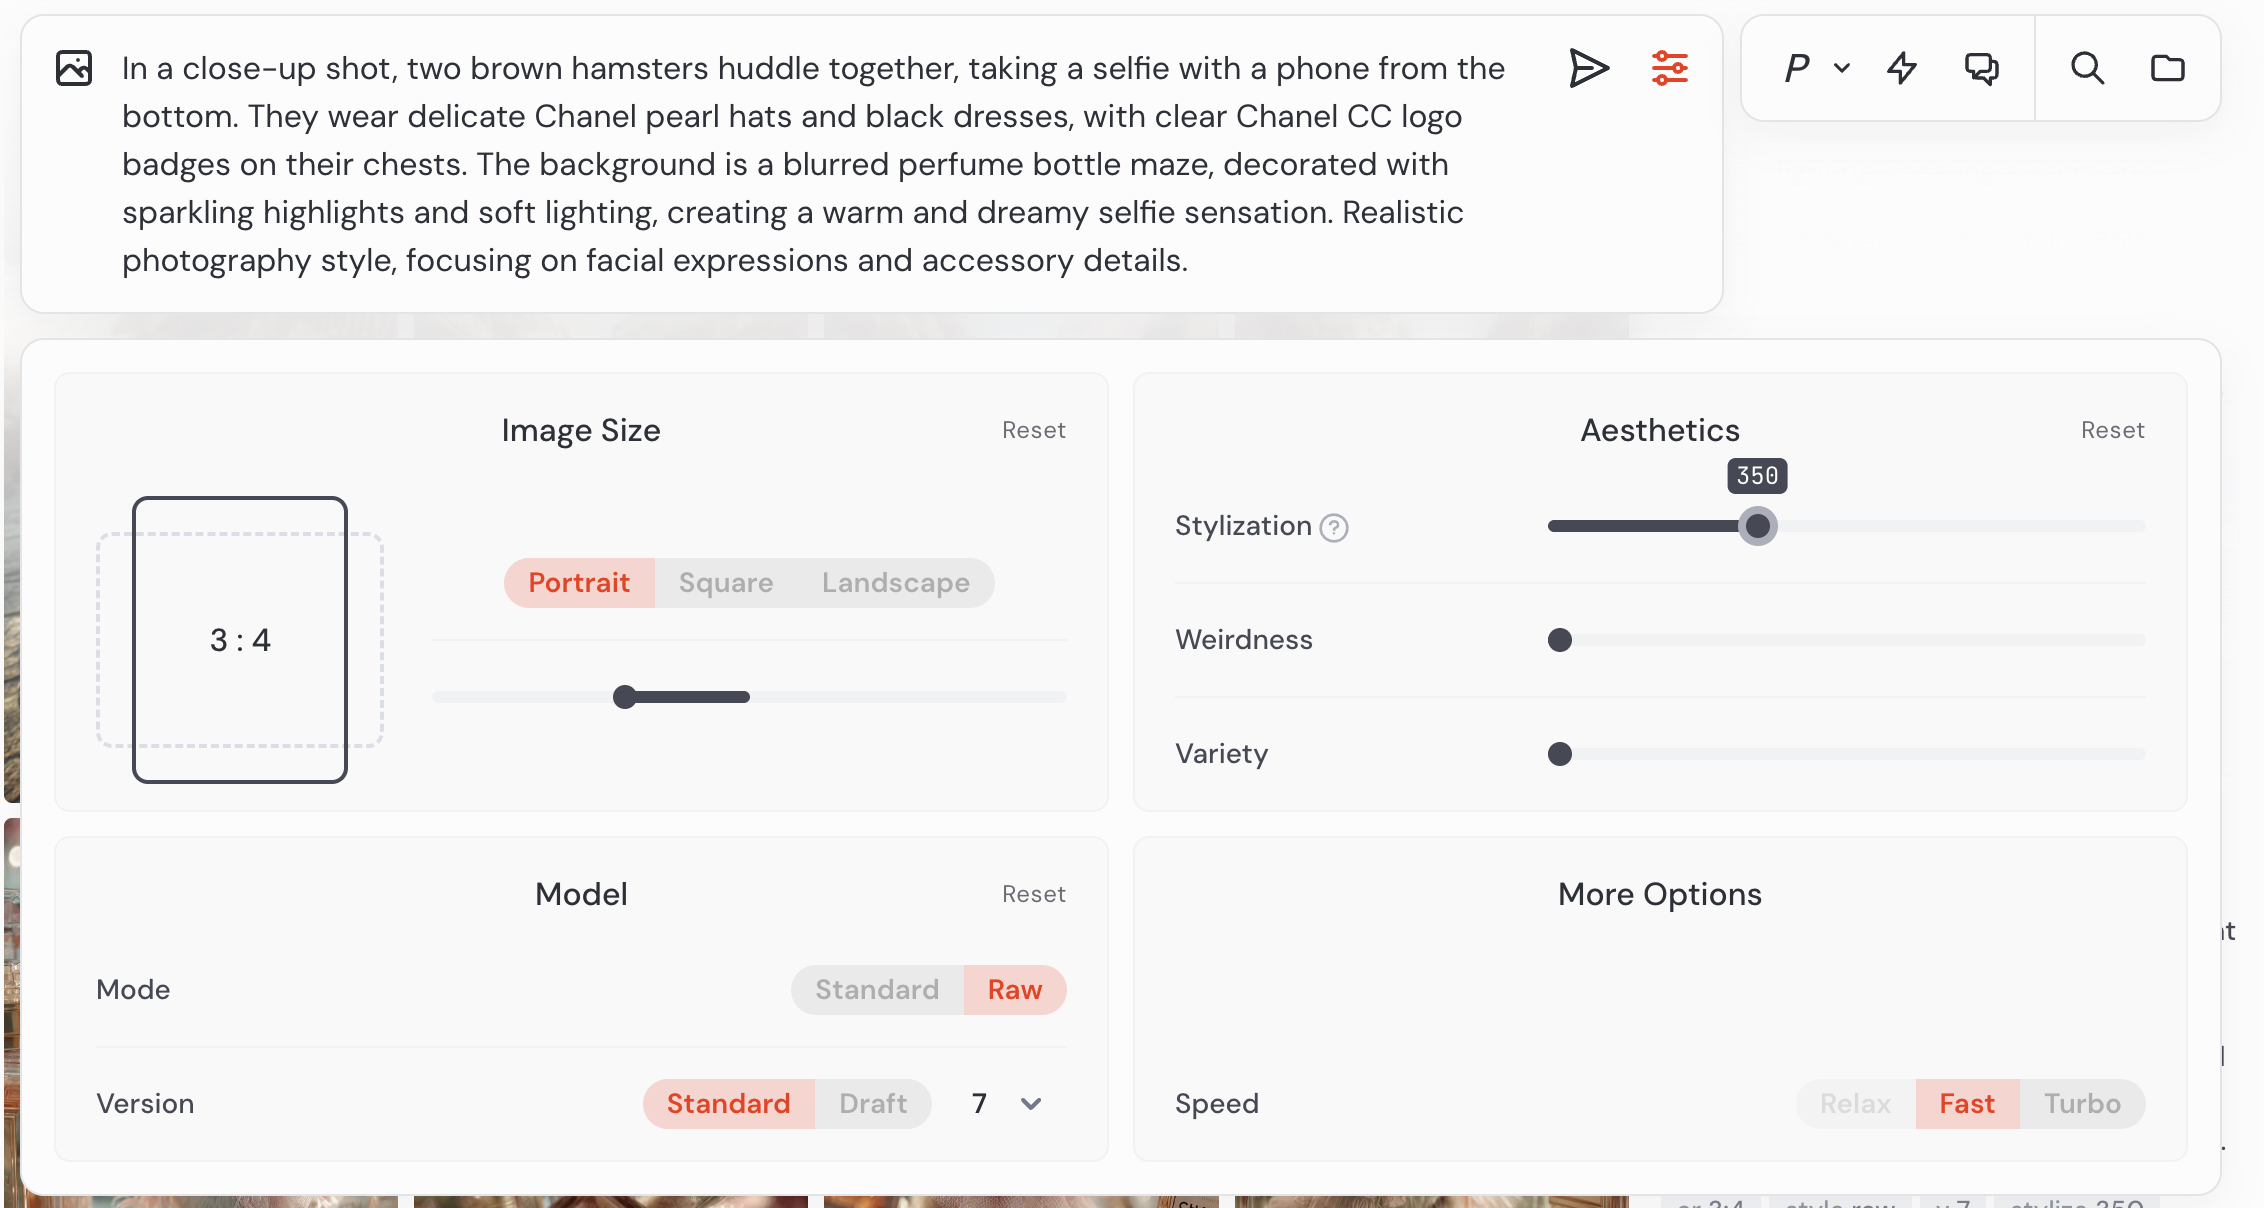Submit the prompt with the send arrow
This screenshot has height=1208, width=2264.
pos(1590,68)
